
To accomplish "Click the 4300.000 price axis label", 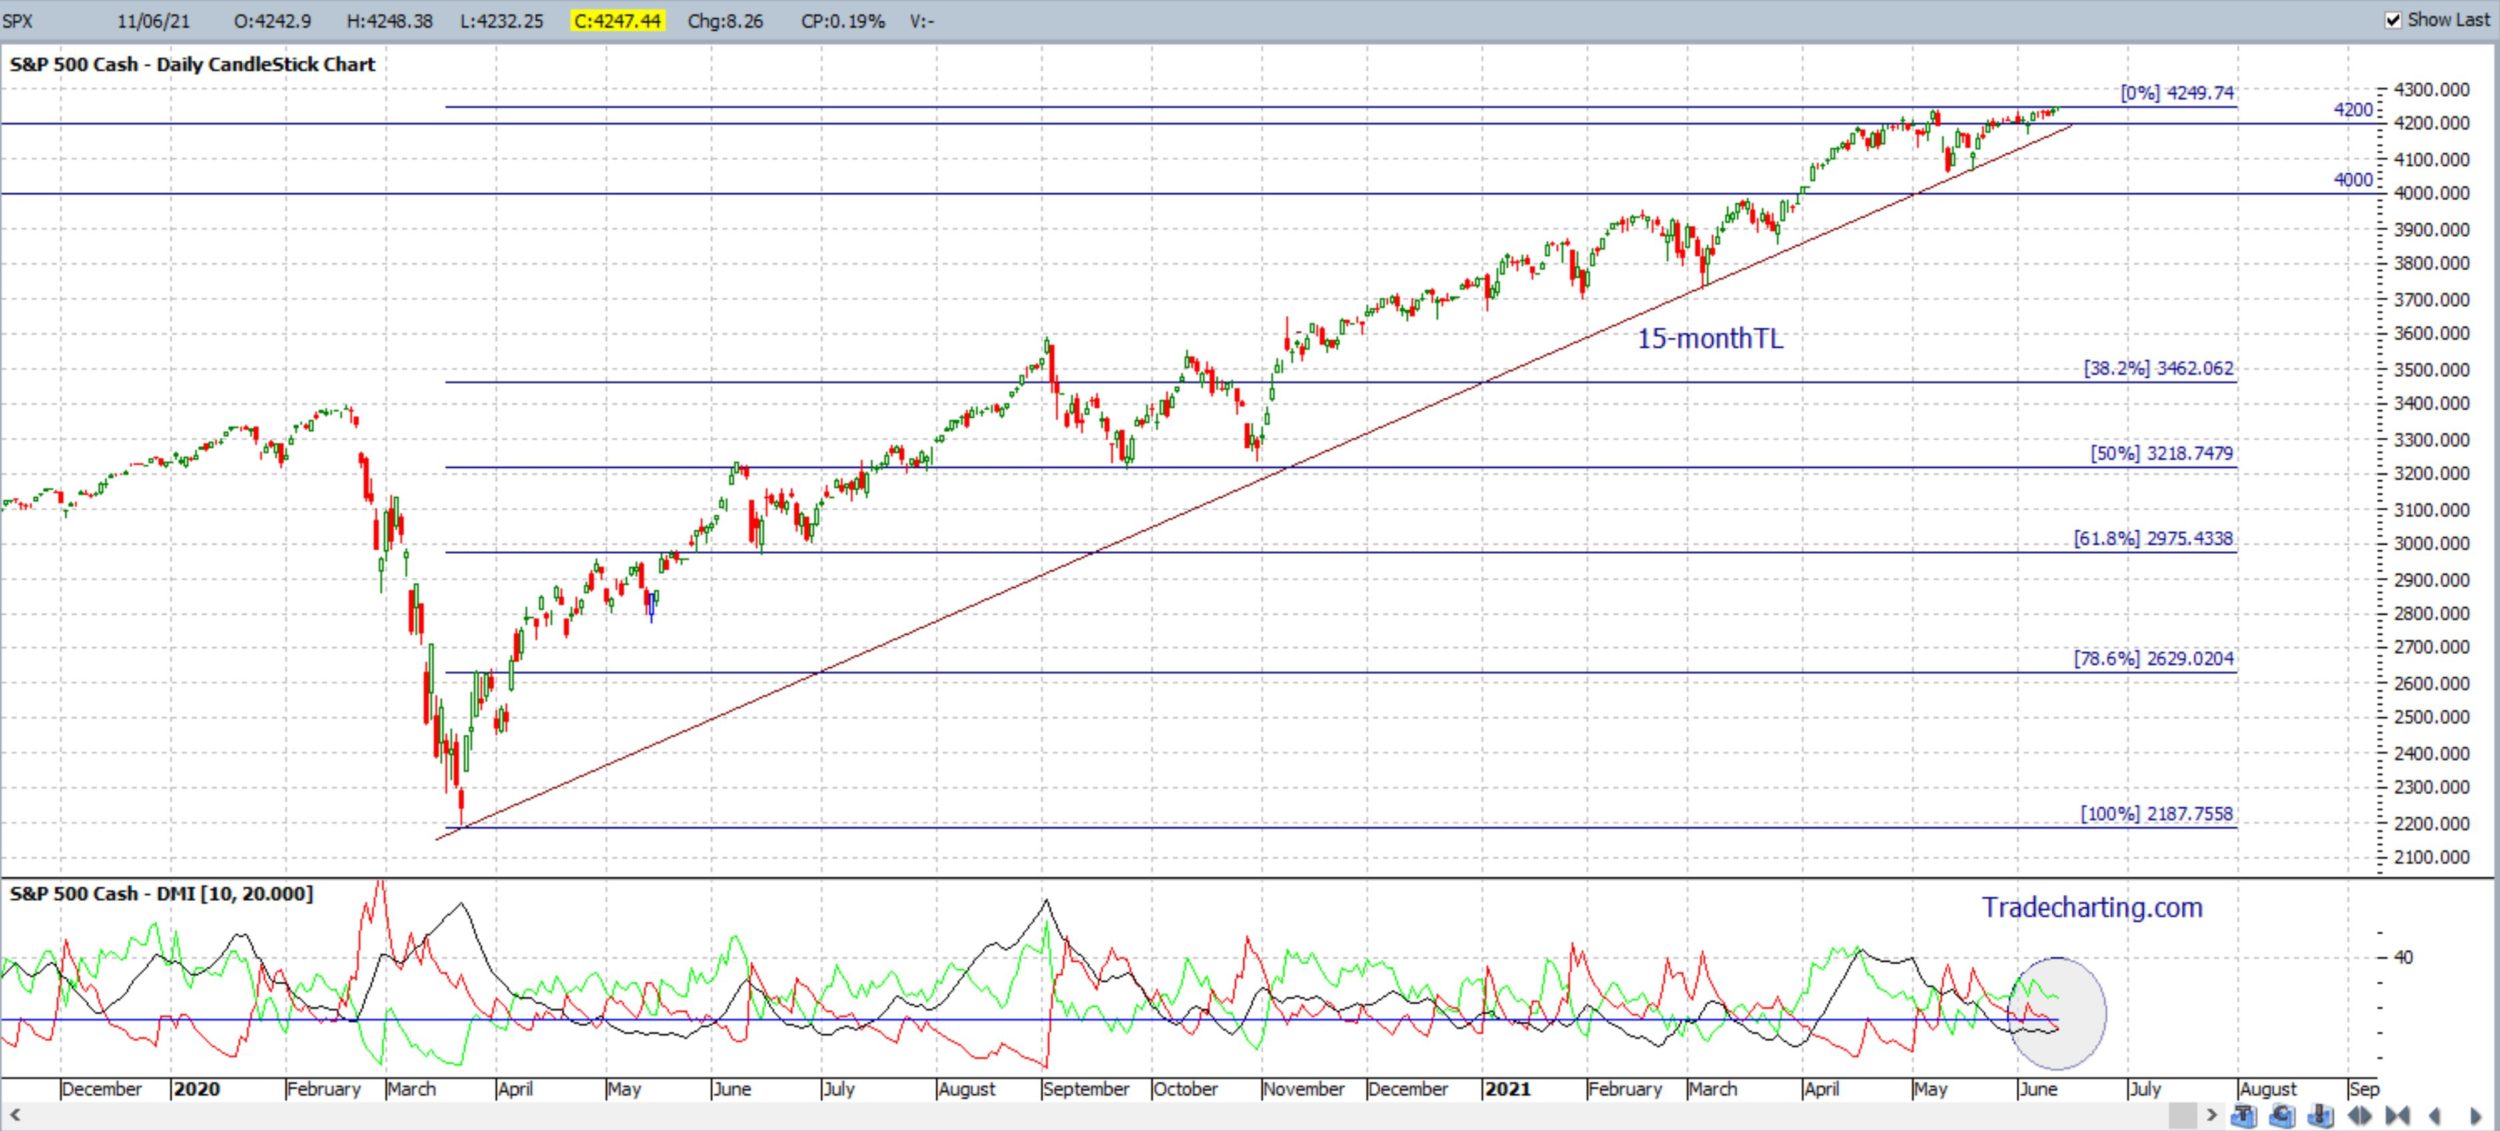I will tap(2432, 90).
